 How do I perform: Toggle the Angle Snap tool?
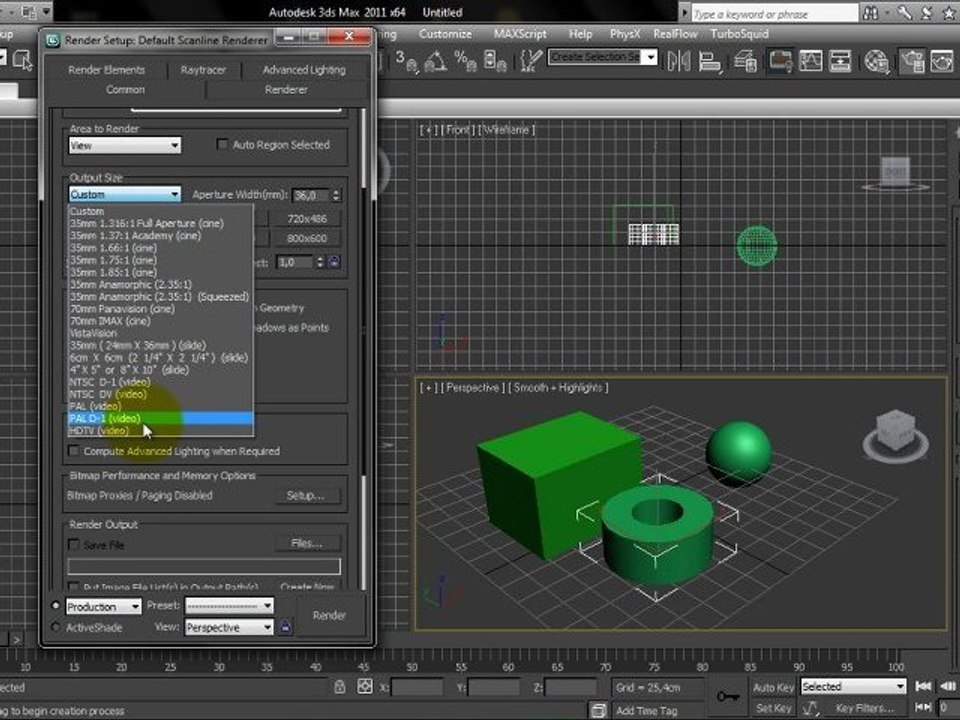[435, 61]
